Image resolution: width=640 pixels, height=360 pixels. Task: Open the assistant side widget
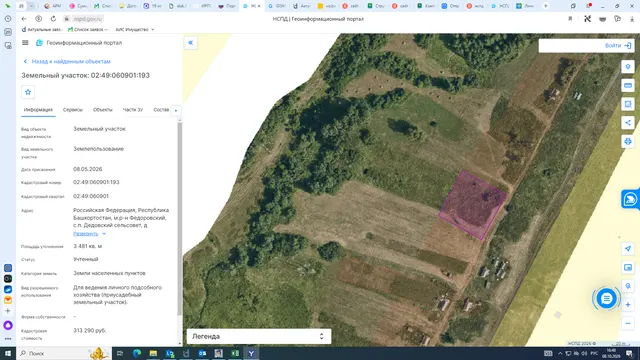(631, 199)
